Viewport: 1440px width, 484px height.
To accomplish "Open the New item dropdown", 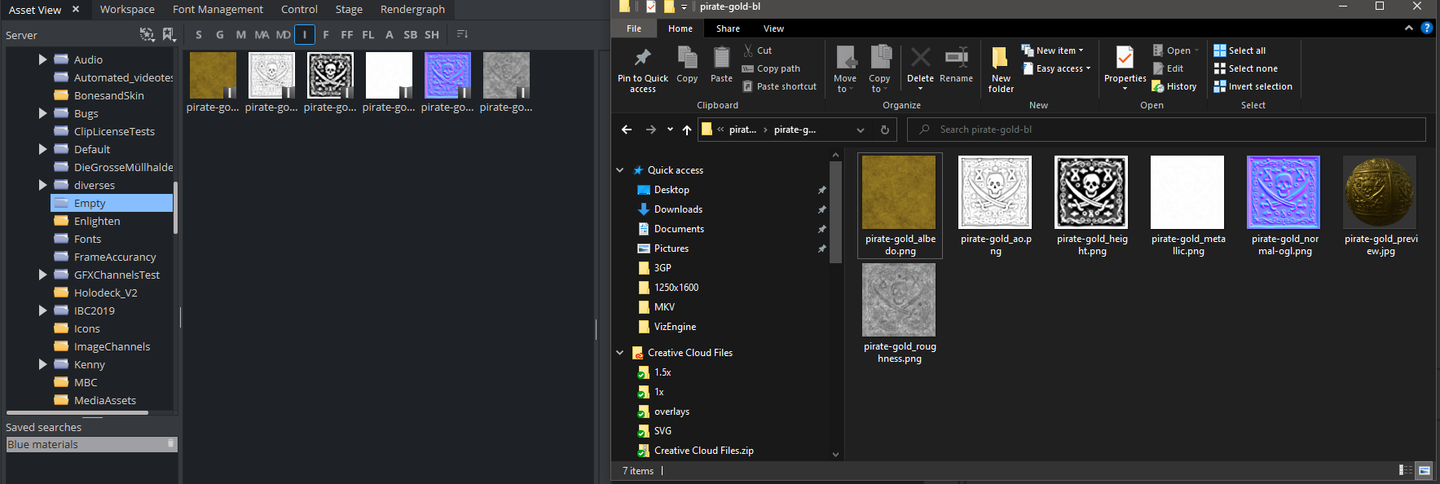I will [1052, 50].
